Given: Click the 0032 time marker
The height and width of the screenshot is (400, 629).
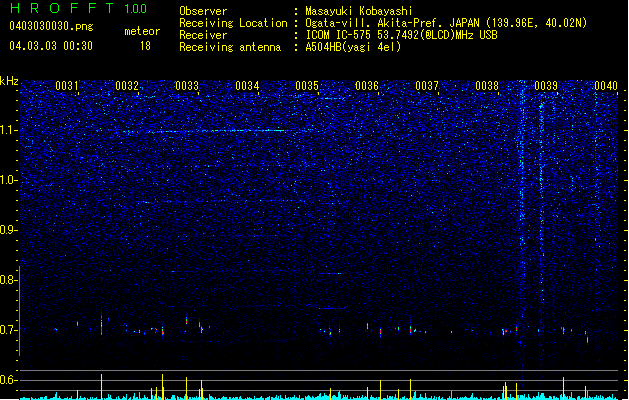Looking at the screenshot, I should (127, 86).
